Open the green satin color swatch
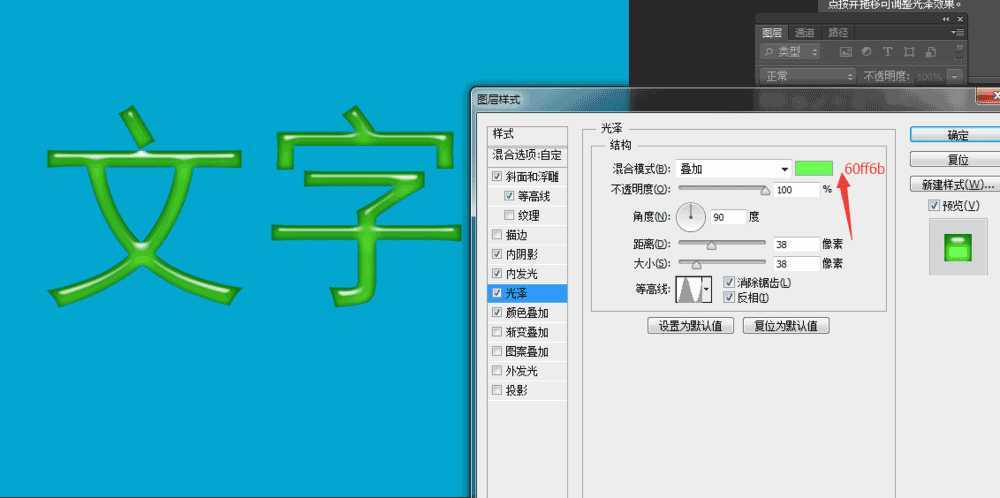Screen dimensions: 1000x498 tap(815, 168)
